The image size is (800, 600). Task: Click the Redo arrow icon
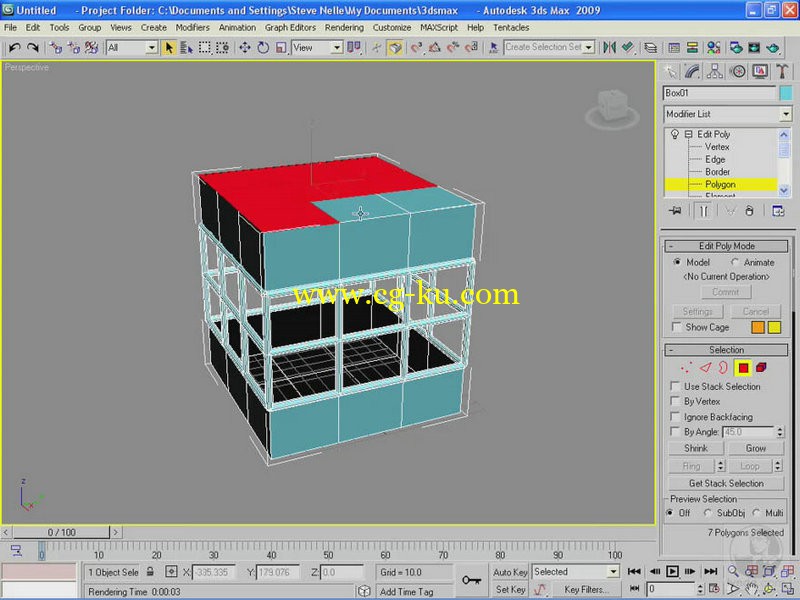coord(33,48)
